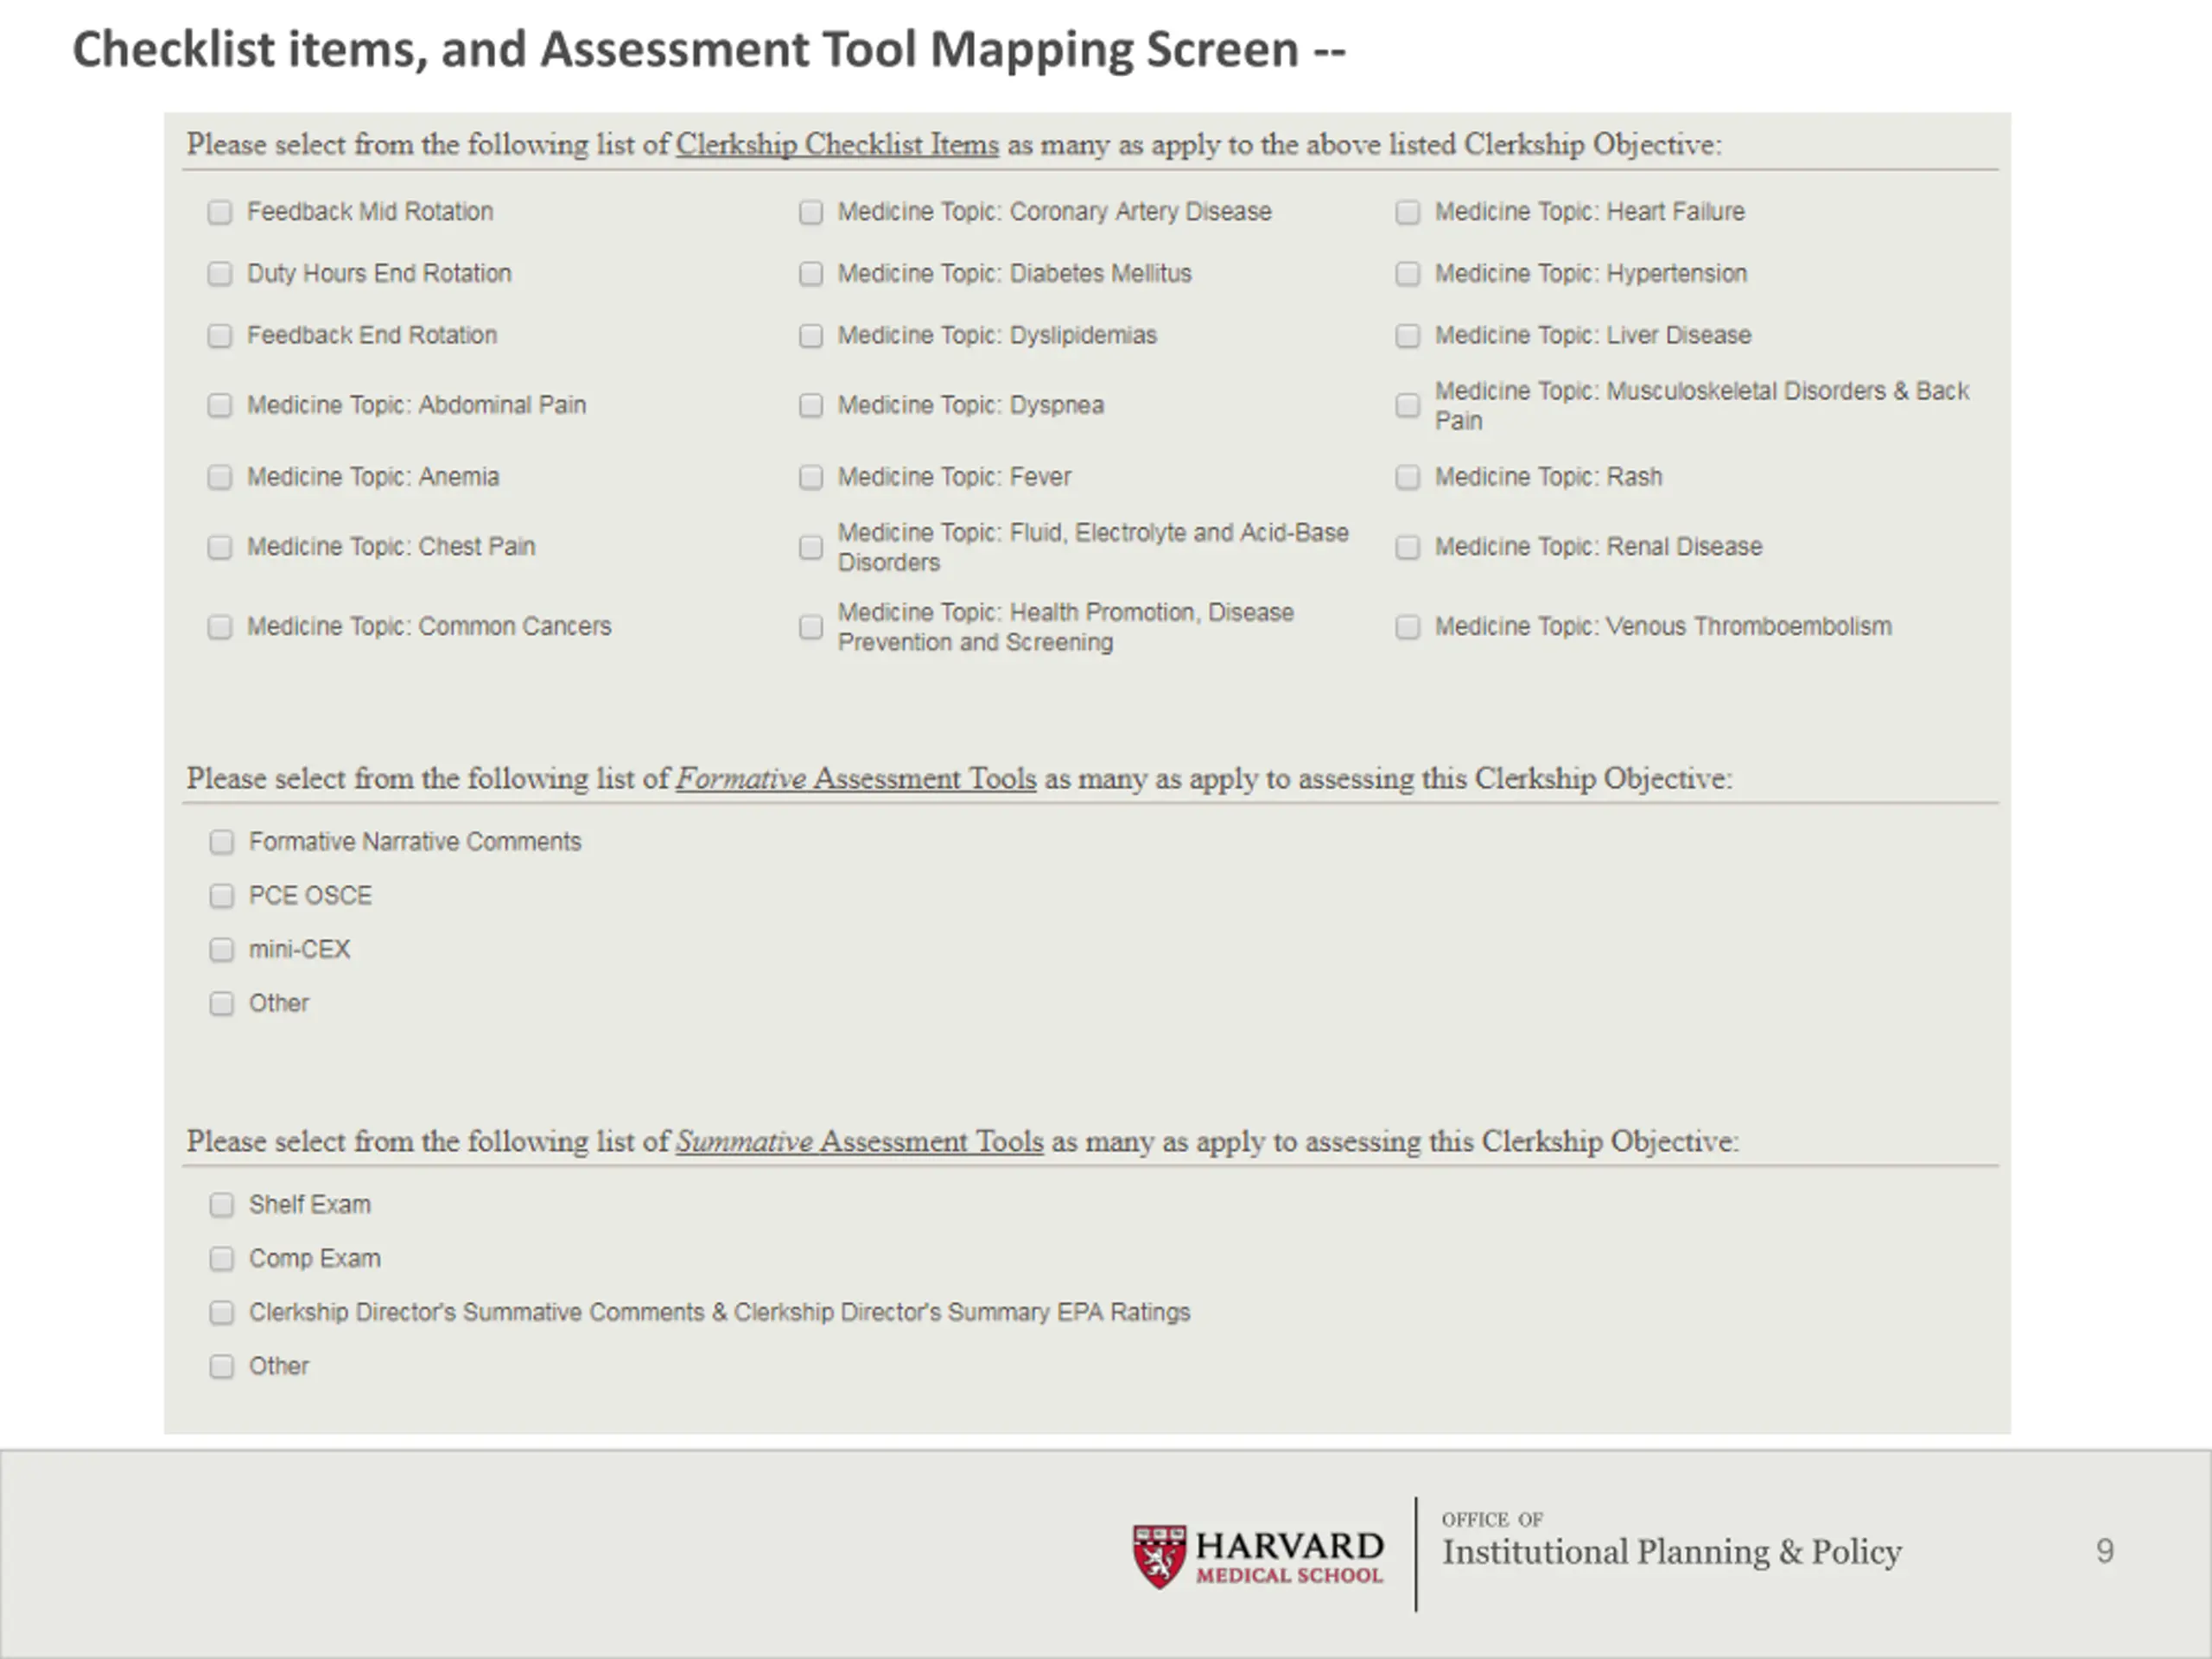
Task: Check Other under Formative Assessment Tools
Action: pos(222,1003)
